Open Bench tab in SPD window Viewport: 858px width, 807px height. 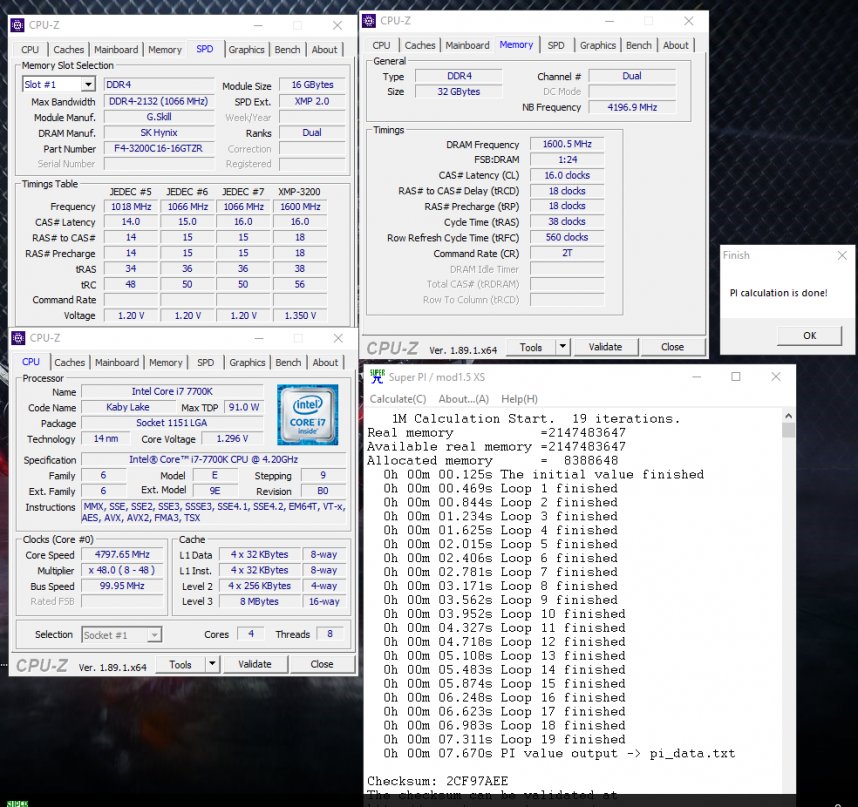click(287, 50)
